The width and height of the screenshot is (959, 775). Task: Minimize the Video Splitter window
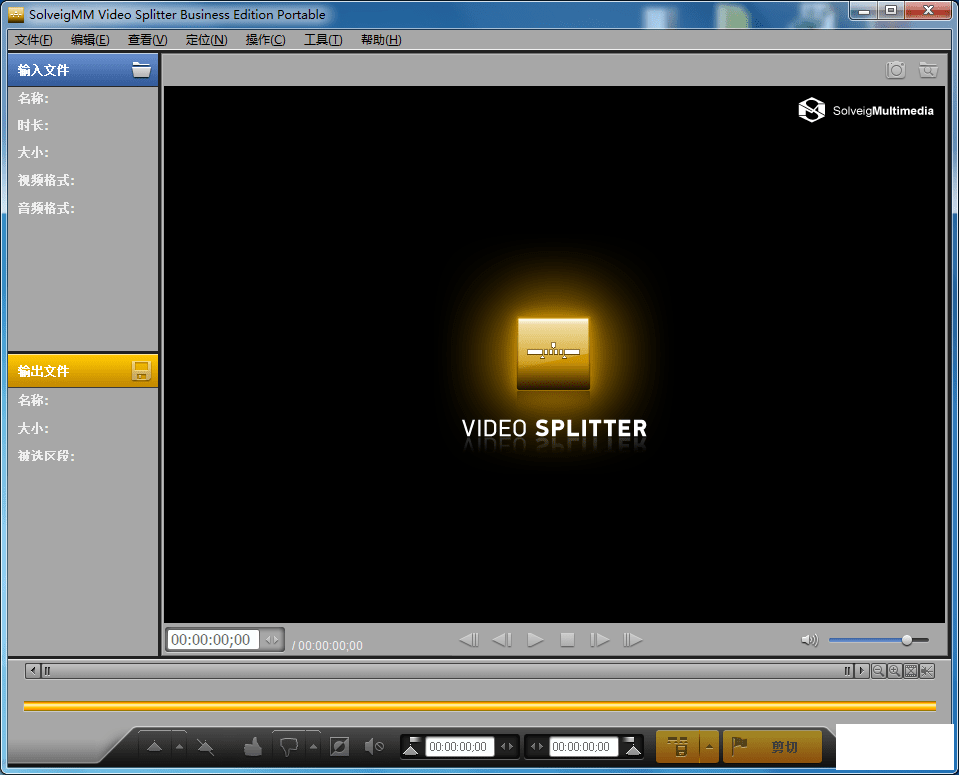[864, 10]
